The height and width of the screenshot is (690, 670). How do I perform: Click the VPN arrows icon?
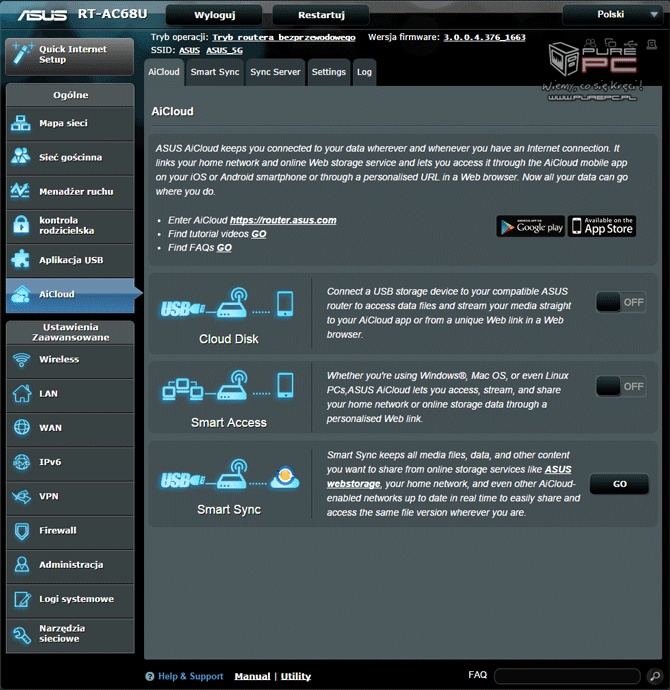coord(22,496)
